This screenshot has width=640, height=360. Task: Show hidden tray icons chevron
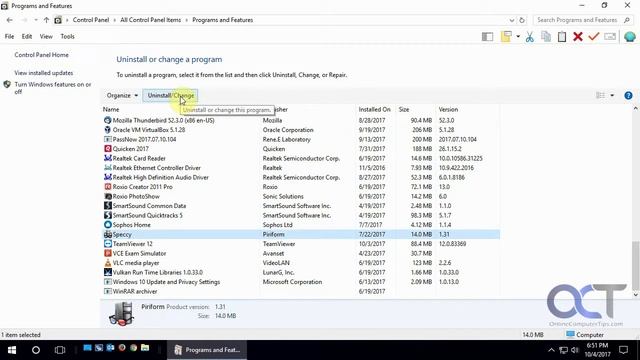click(x=551, y=350)
